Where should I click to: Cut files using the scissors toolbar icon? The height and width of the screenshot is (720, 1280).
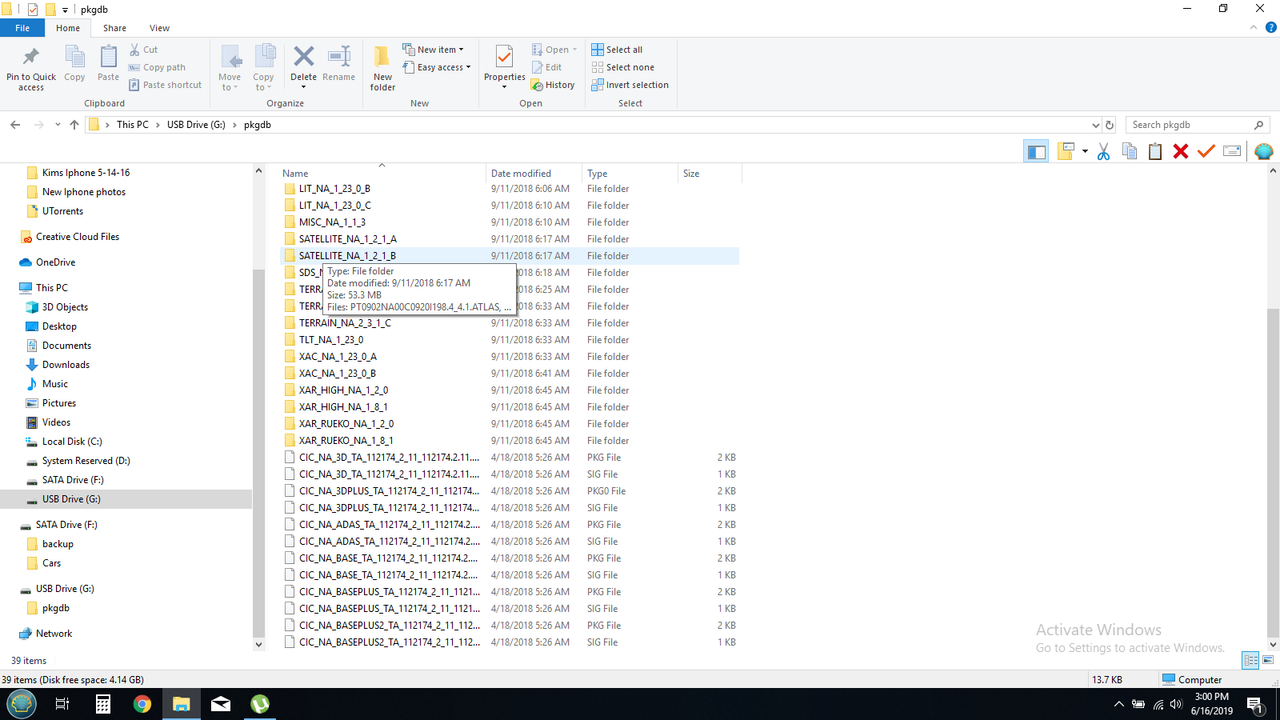1103,150
